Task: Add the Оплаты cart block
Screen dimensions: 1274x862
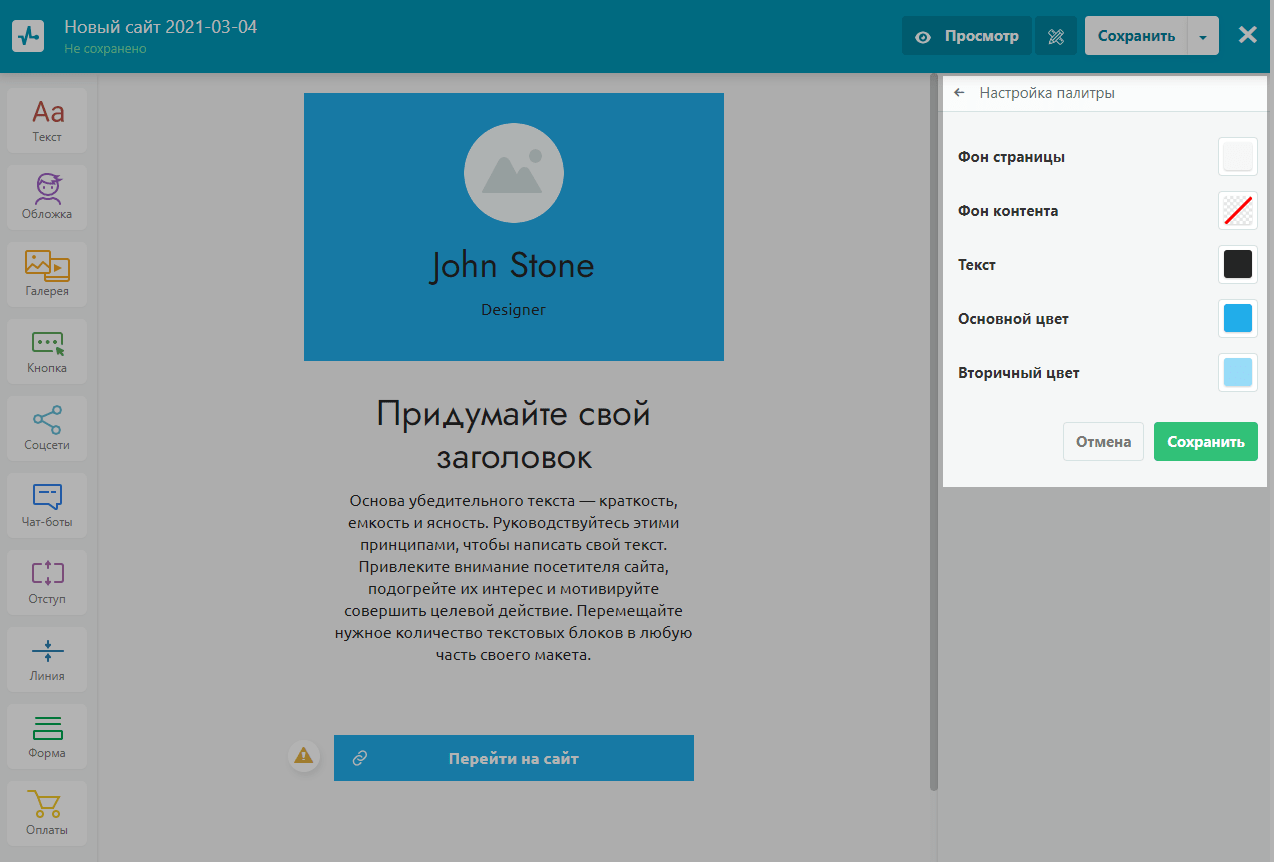Action: pos(47,813)
